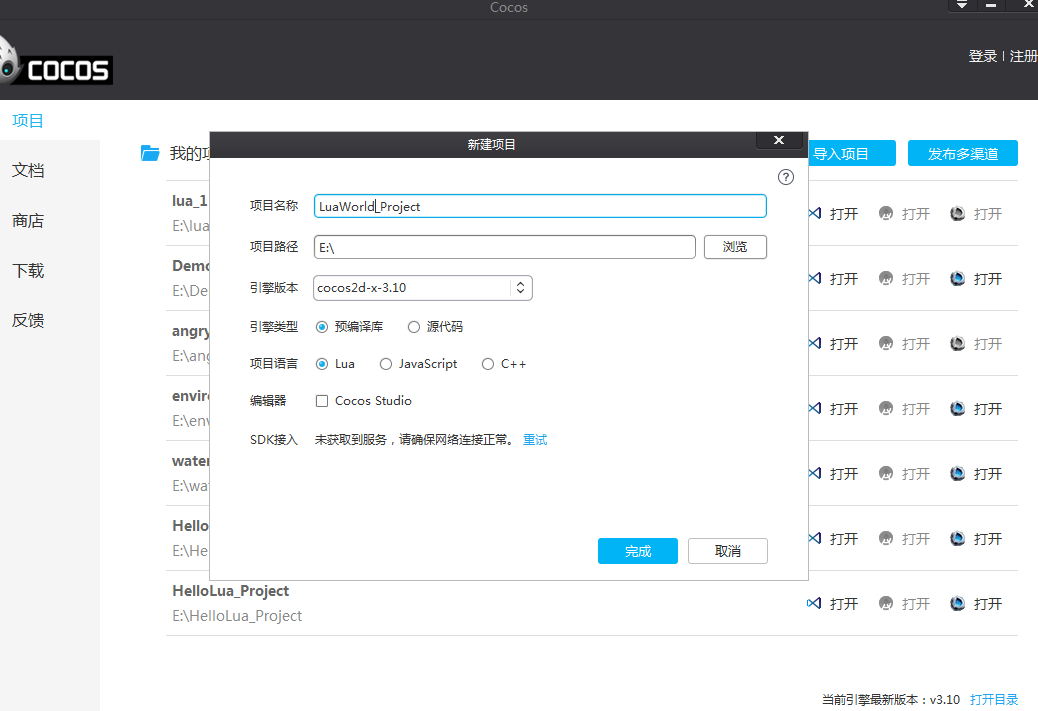Click the Visual Studio icon in the Demo row
The height and width of the screenshot is (711, 1038).
coord(814,278)
